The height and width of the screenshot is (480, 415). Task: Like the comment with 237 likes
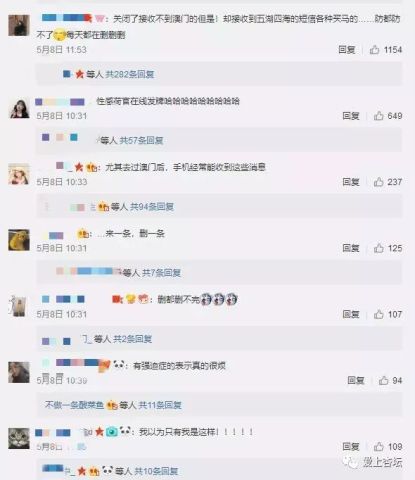(379, 182)
